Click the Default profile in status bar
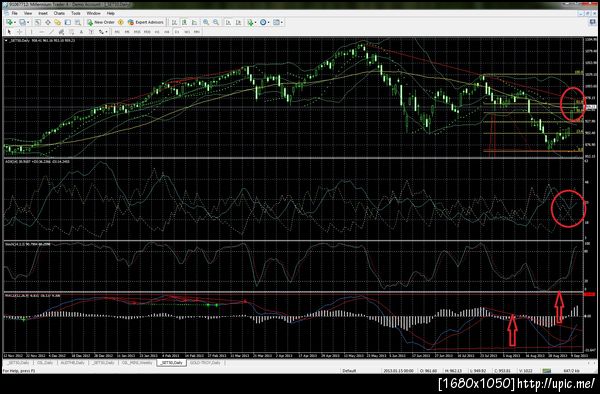This screenshot has height=394, width=600. (x=349, y=371)
